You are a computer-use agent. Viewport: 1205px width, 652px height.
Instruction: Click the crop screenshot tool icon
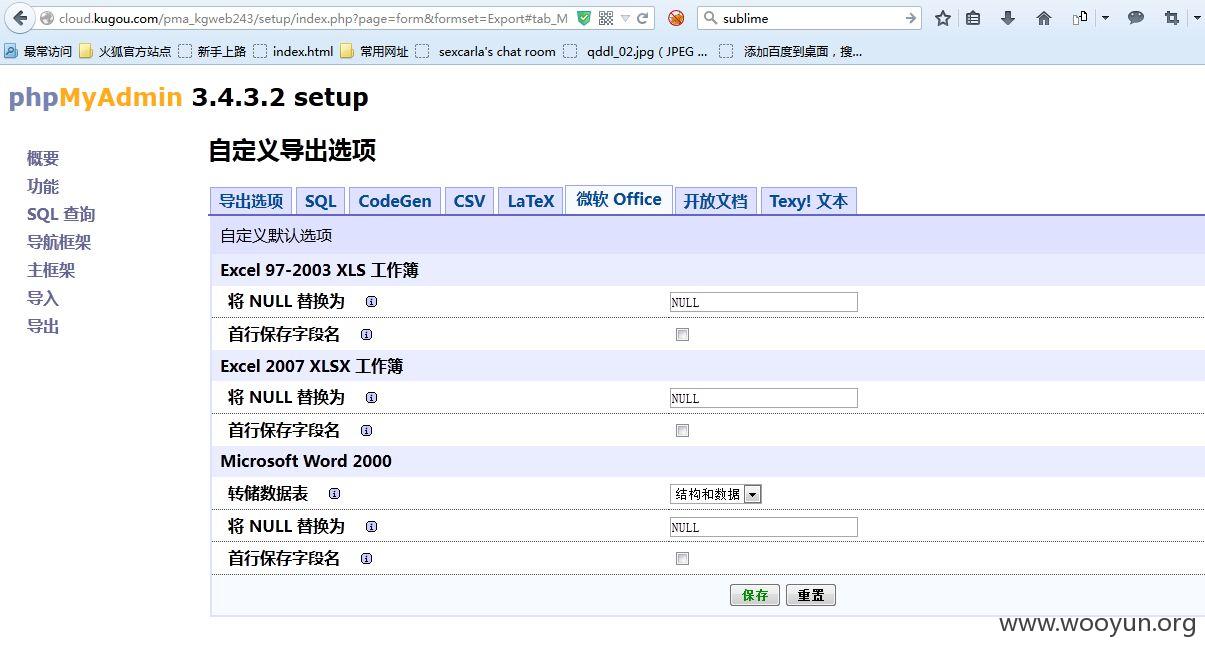pyautogui.click(x=1172, y=18)
